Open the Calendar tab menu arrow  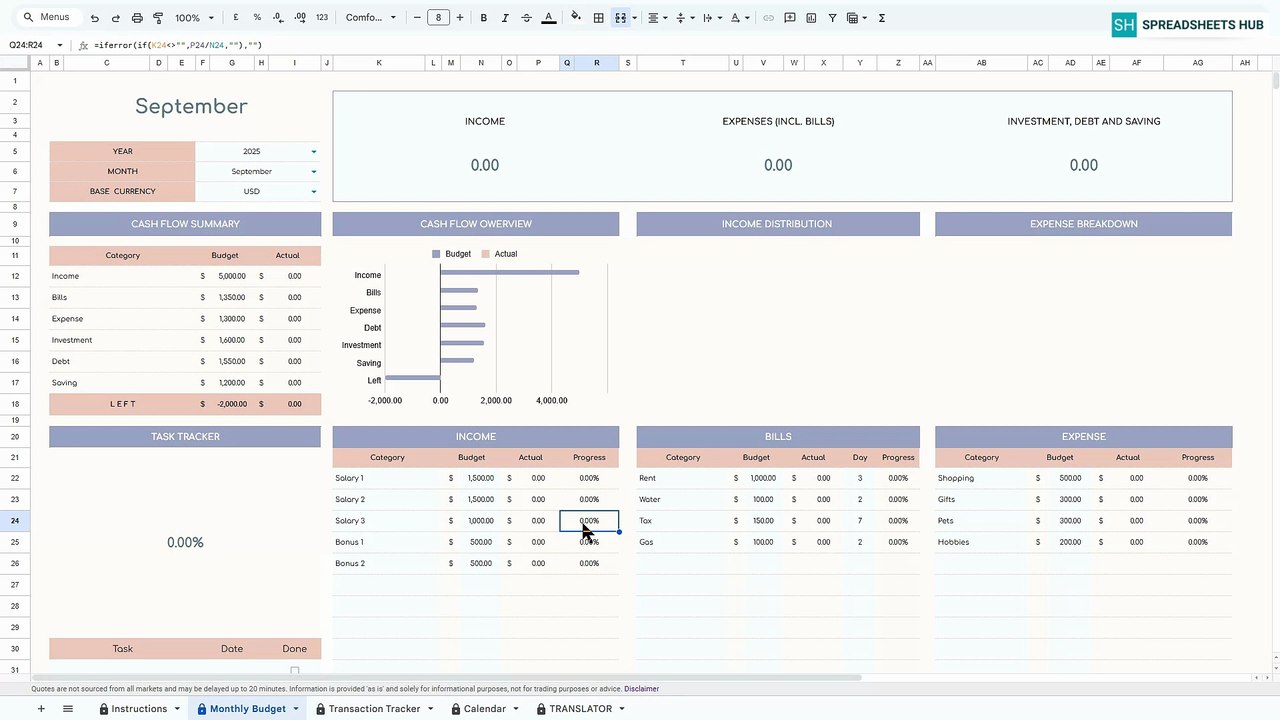coord(515,709)
